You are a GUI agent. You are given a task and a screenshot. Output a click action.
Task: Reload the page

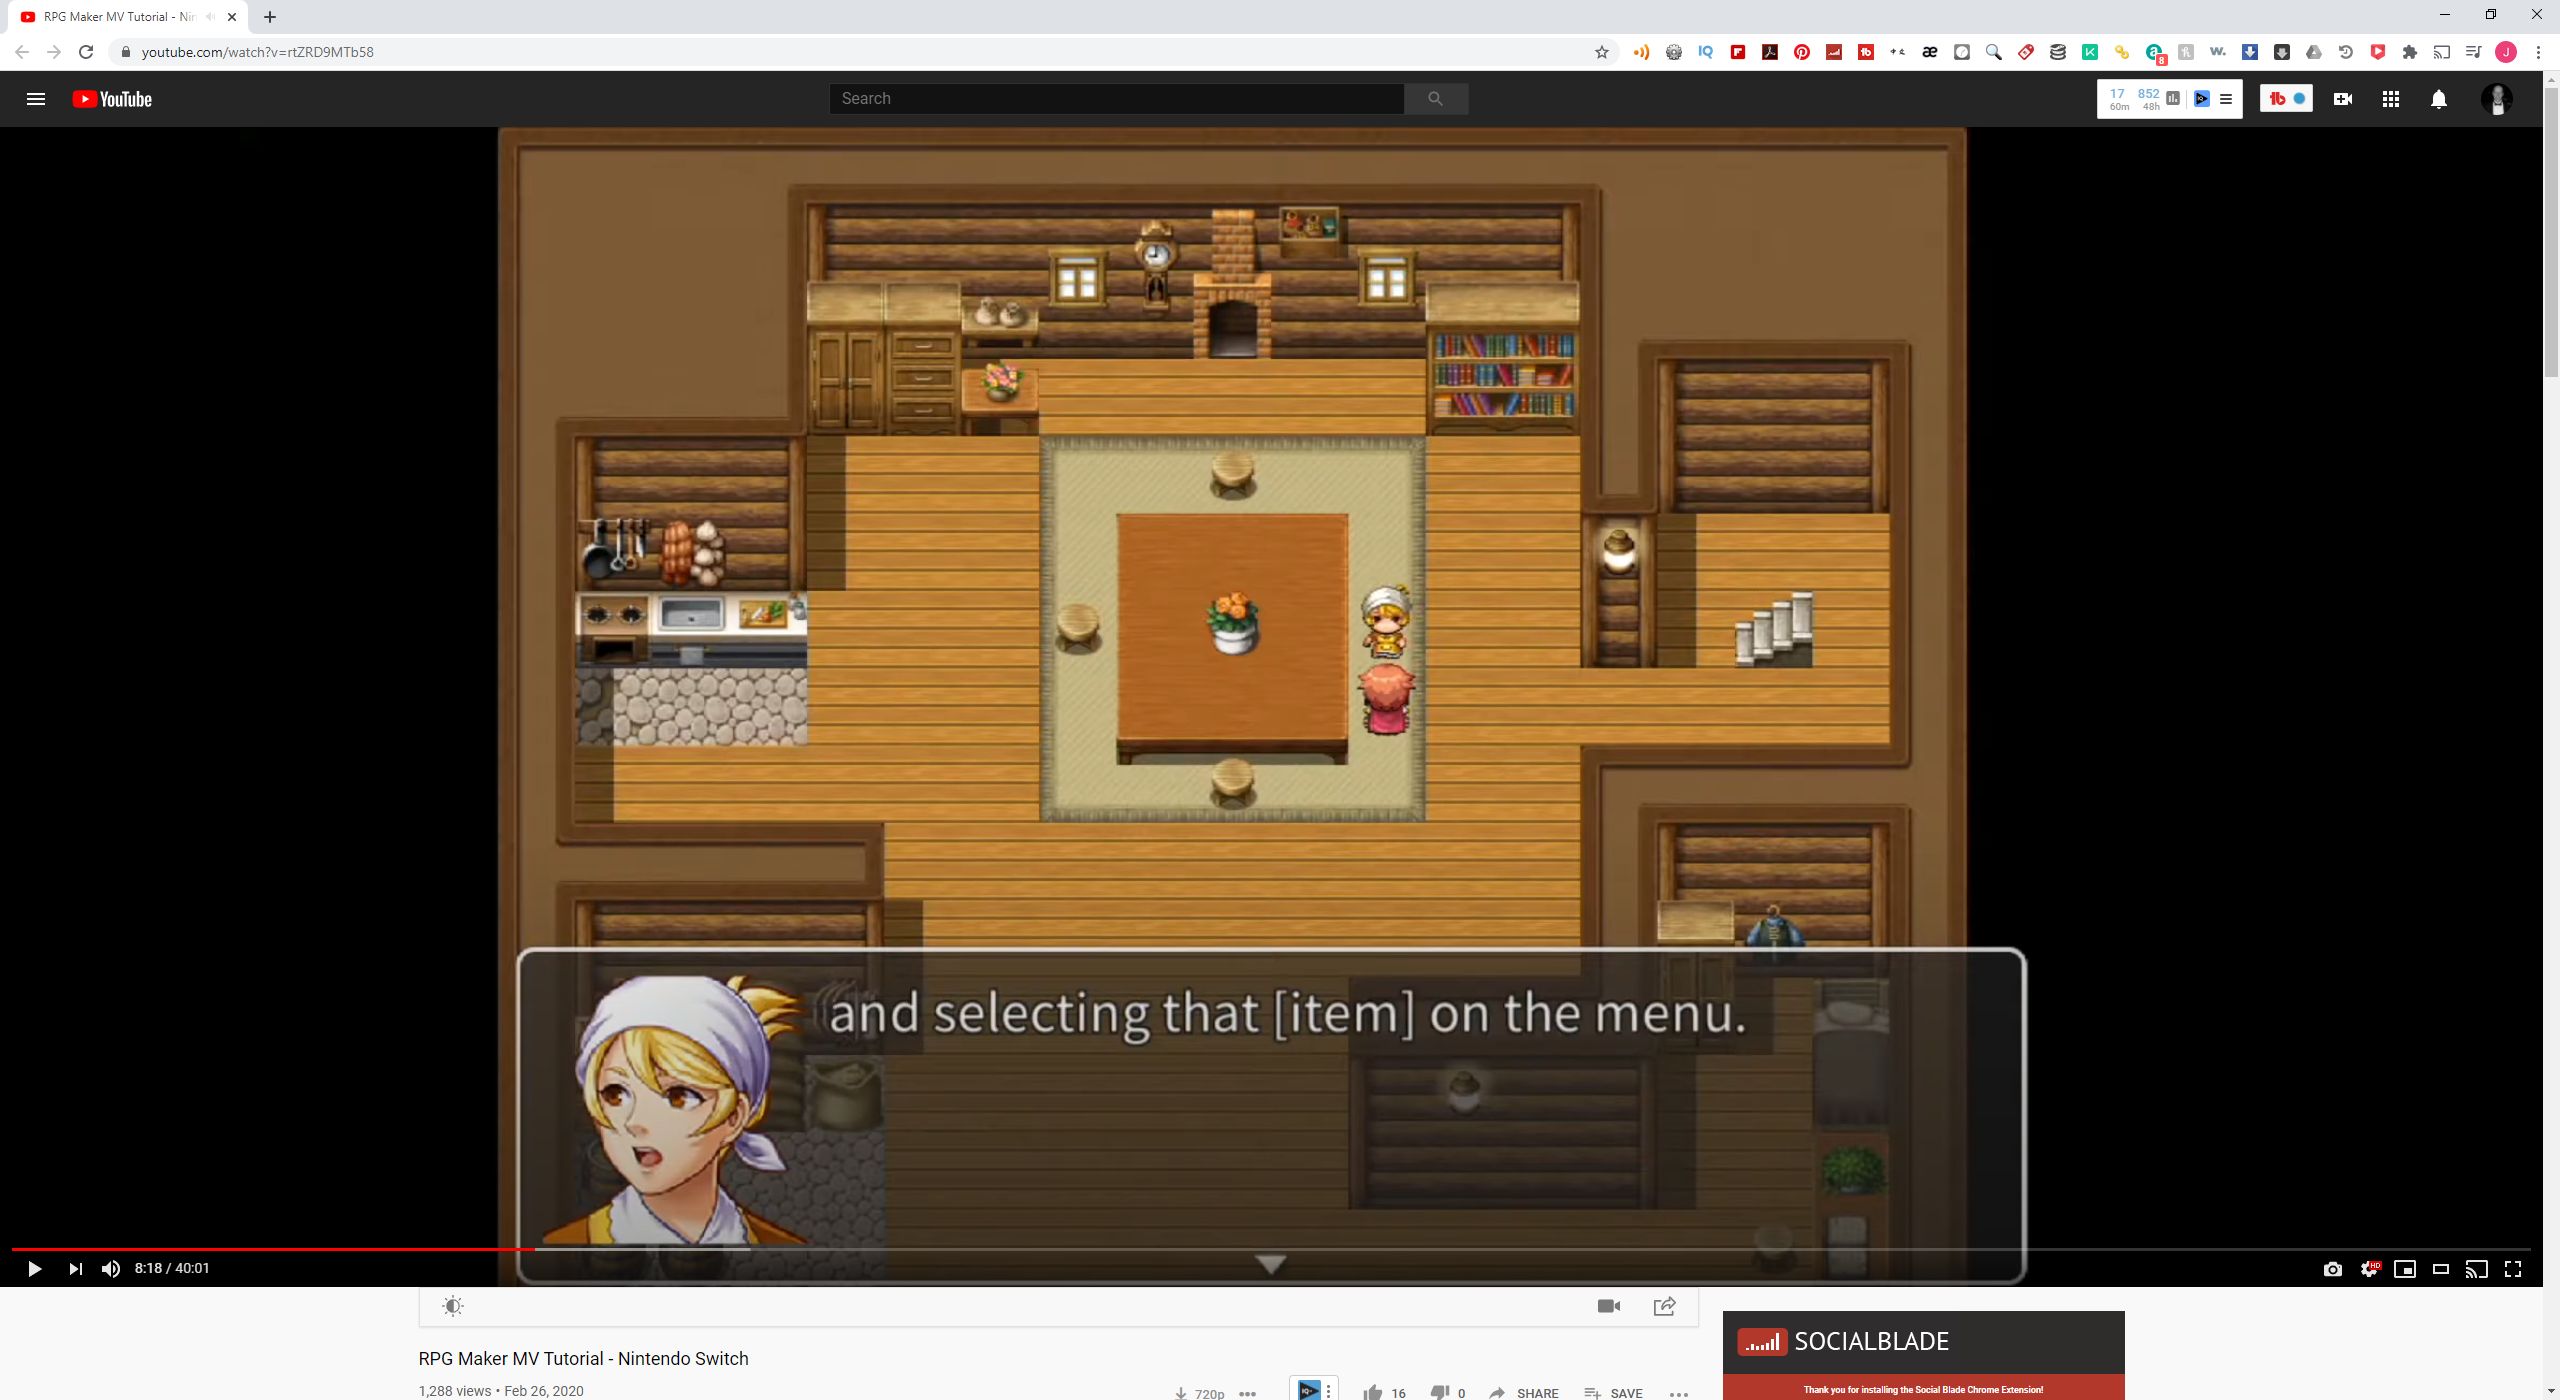pyautogui.click(x=86, y=52)
